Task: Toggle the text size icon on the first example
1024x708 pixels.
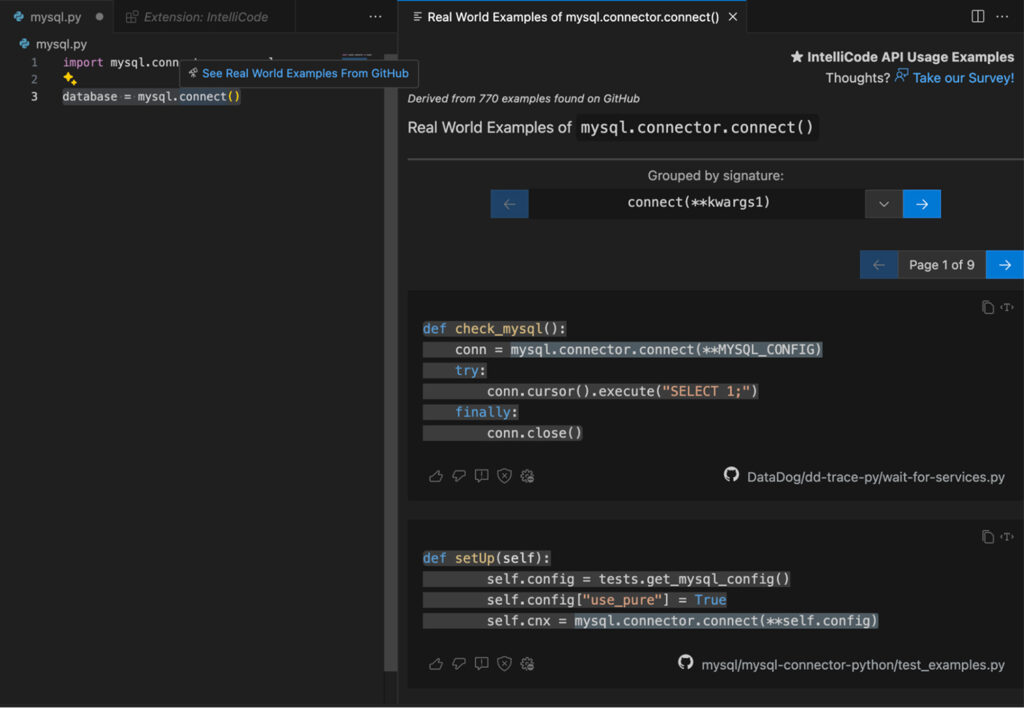Action: pos(1008,307)
